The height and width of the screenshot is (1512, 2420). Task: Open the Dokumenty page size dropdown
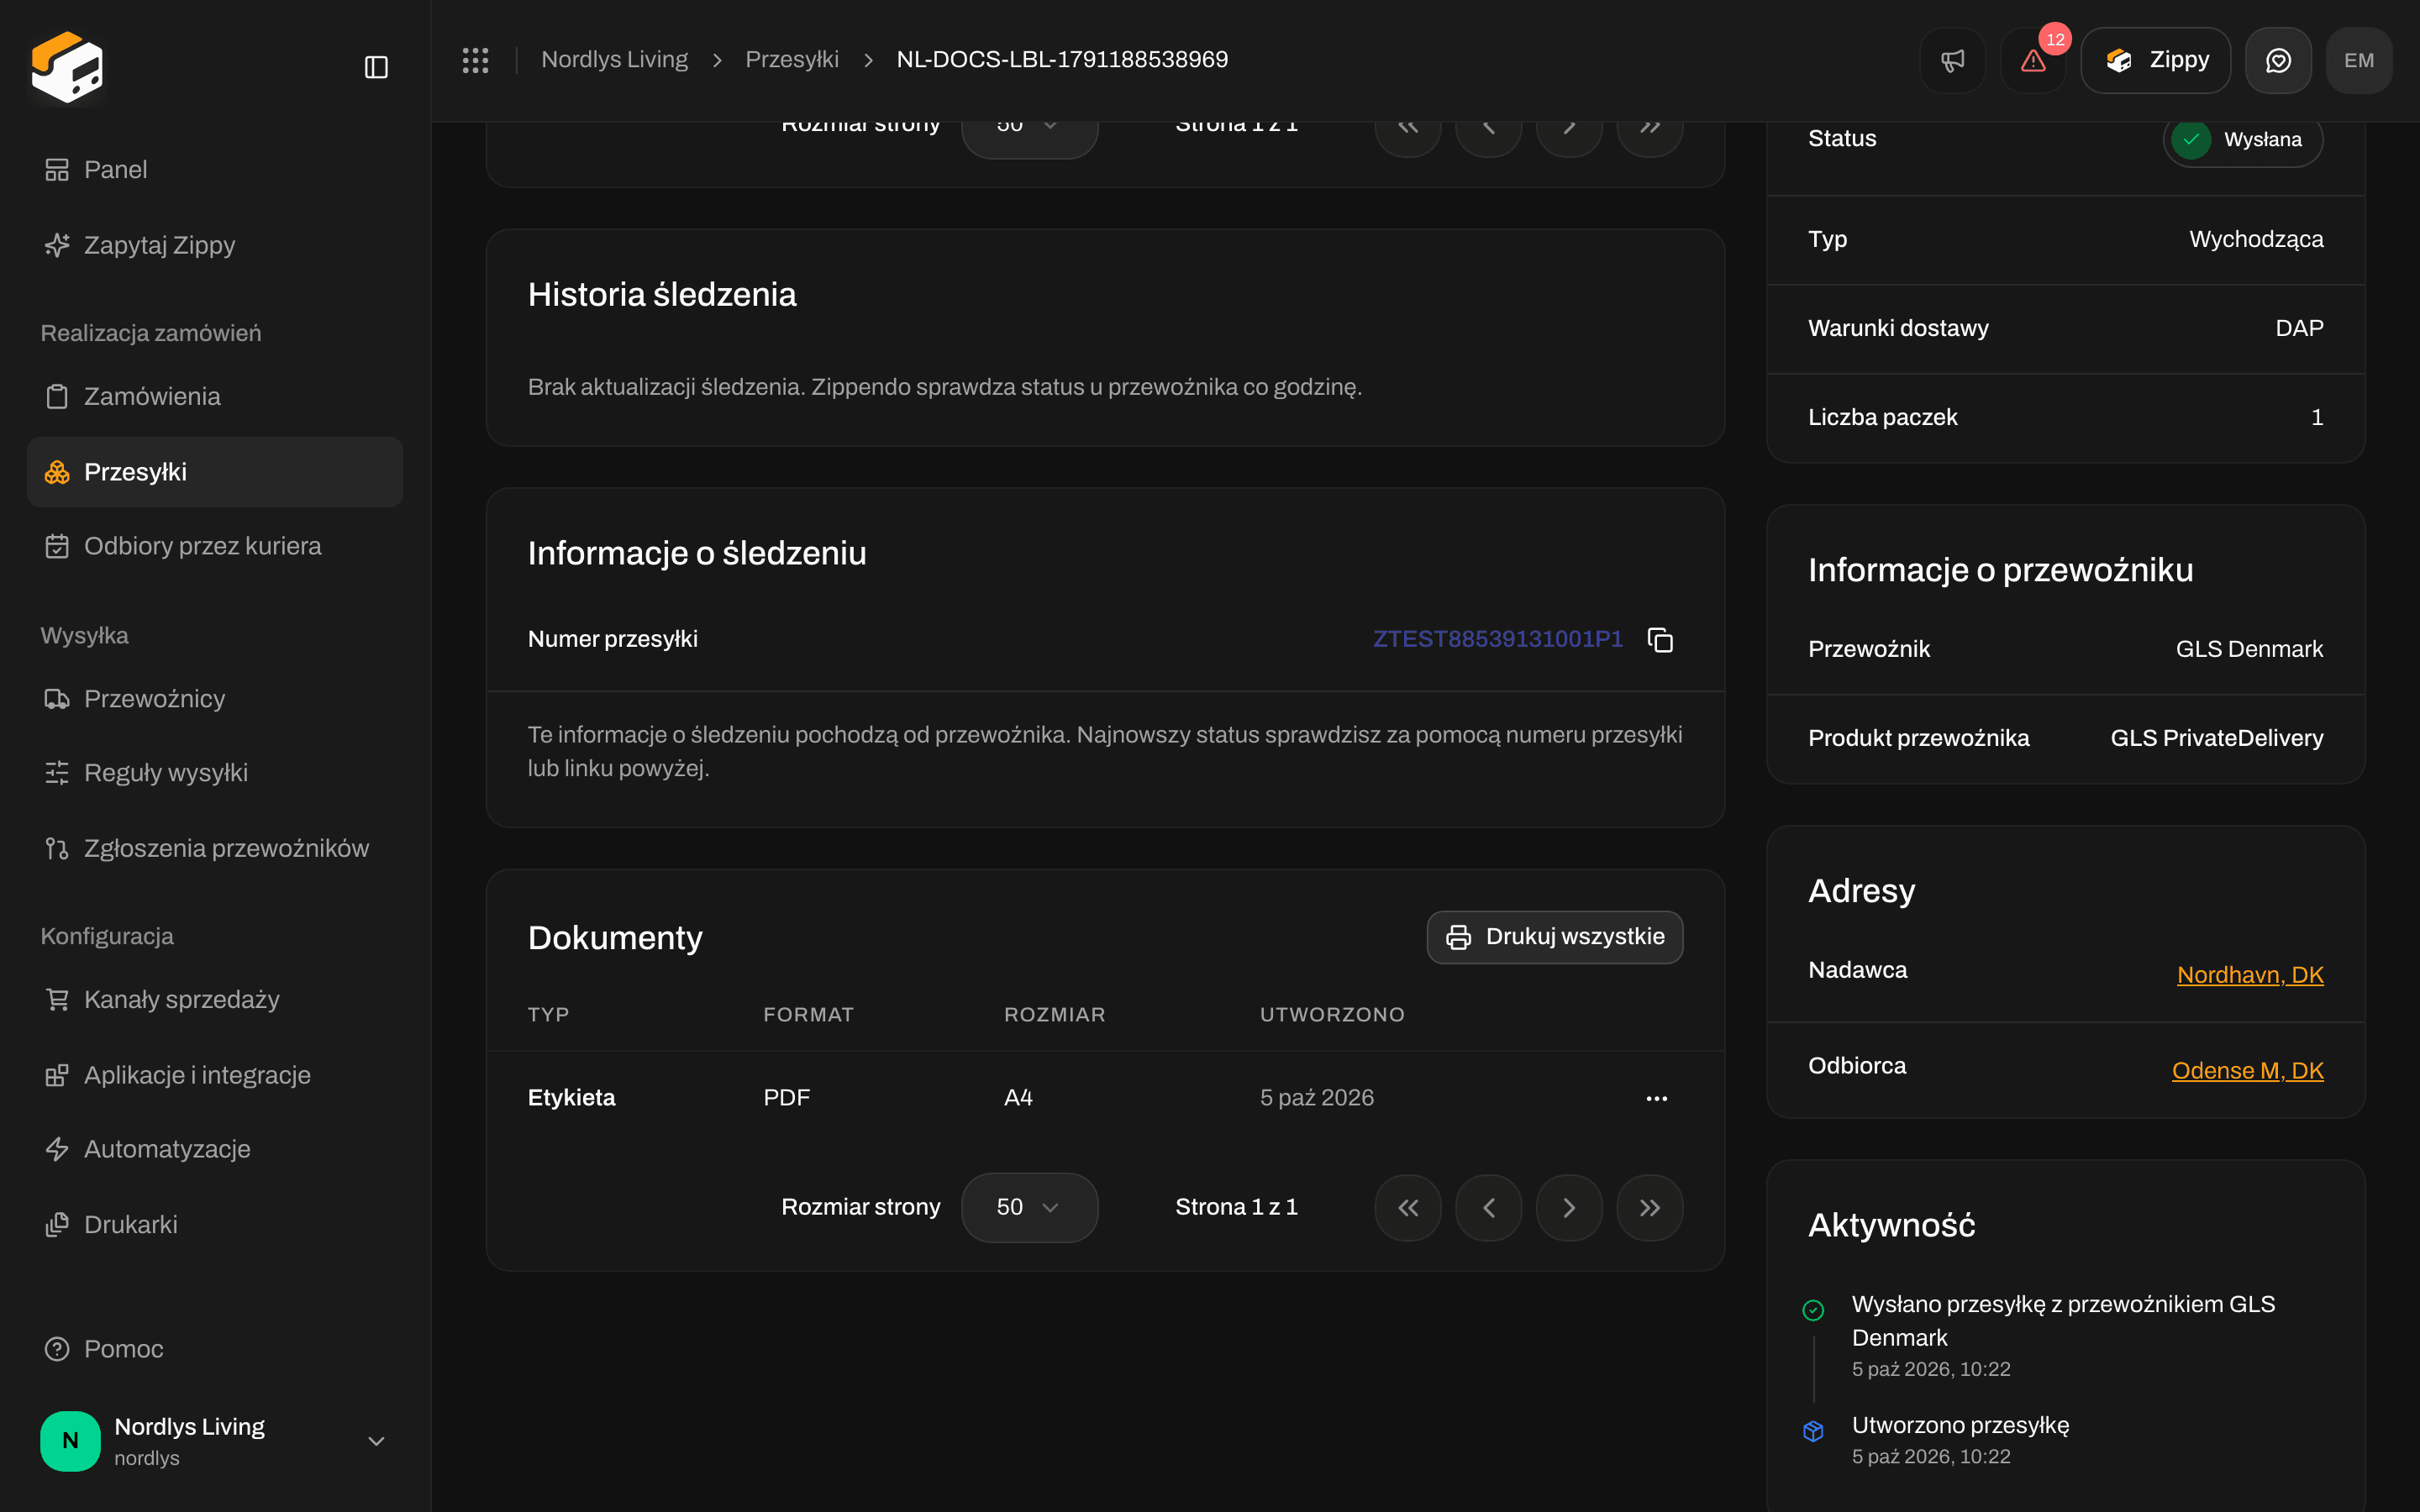coord(1029,1208)
